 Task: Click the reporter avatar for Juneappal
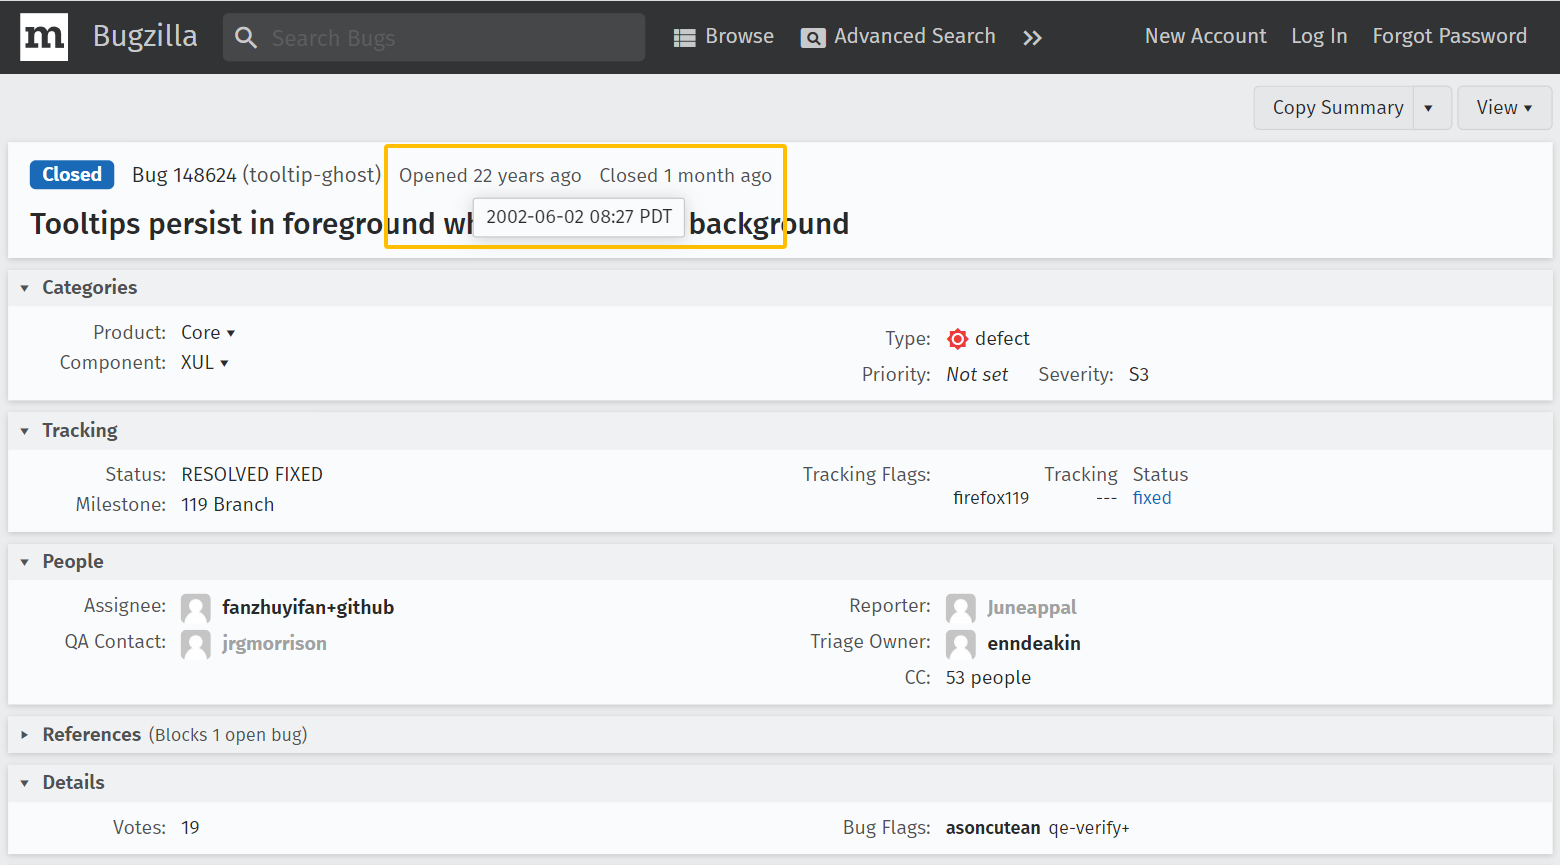tap(961, 608)
